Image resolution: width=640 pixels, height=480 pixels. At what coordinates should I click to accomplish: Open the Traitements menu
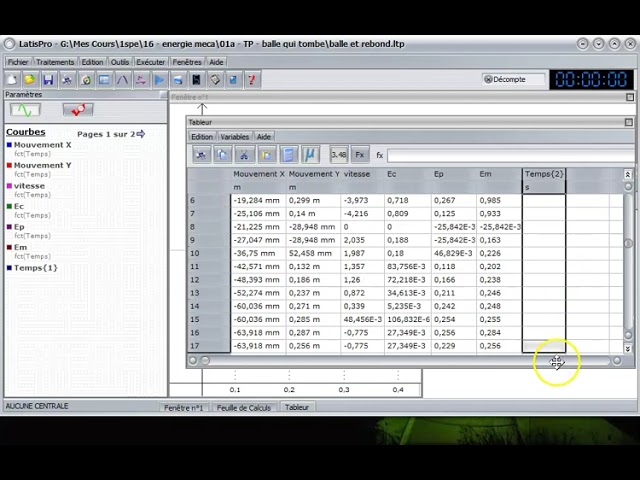(55, 62)
